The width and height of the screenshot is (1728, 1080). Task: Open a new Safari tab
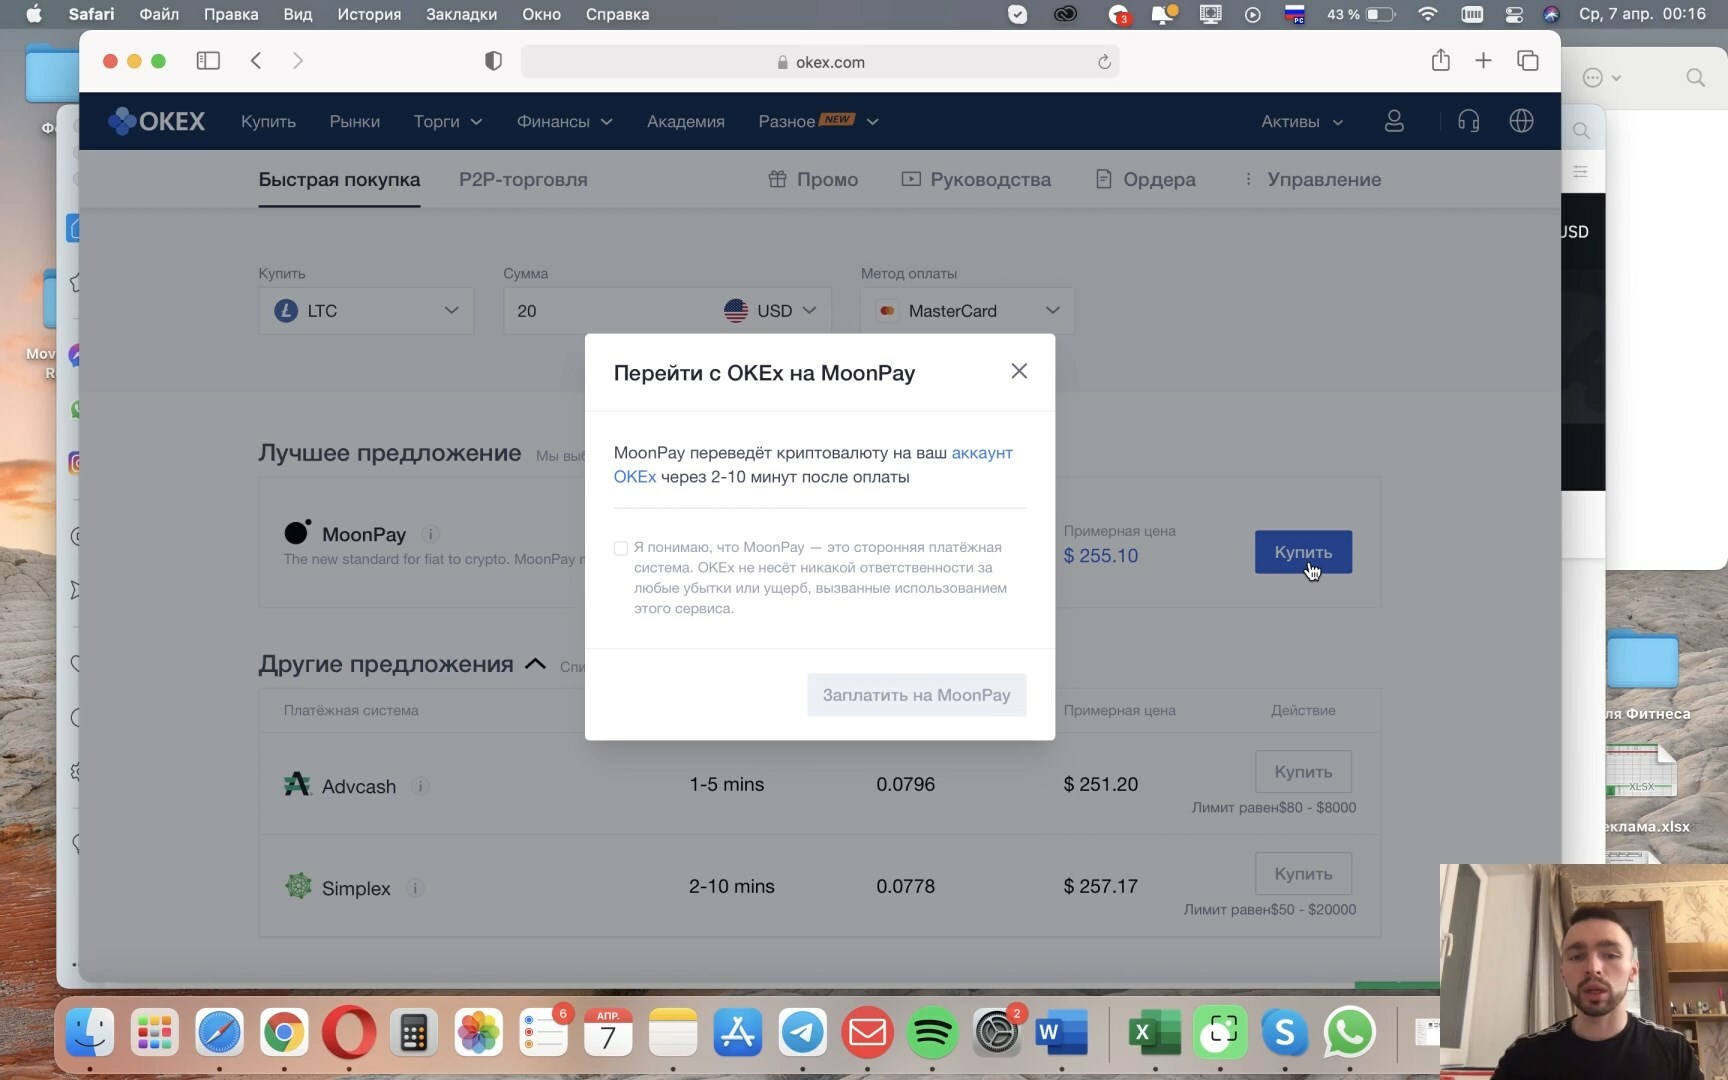1483,61
